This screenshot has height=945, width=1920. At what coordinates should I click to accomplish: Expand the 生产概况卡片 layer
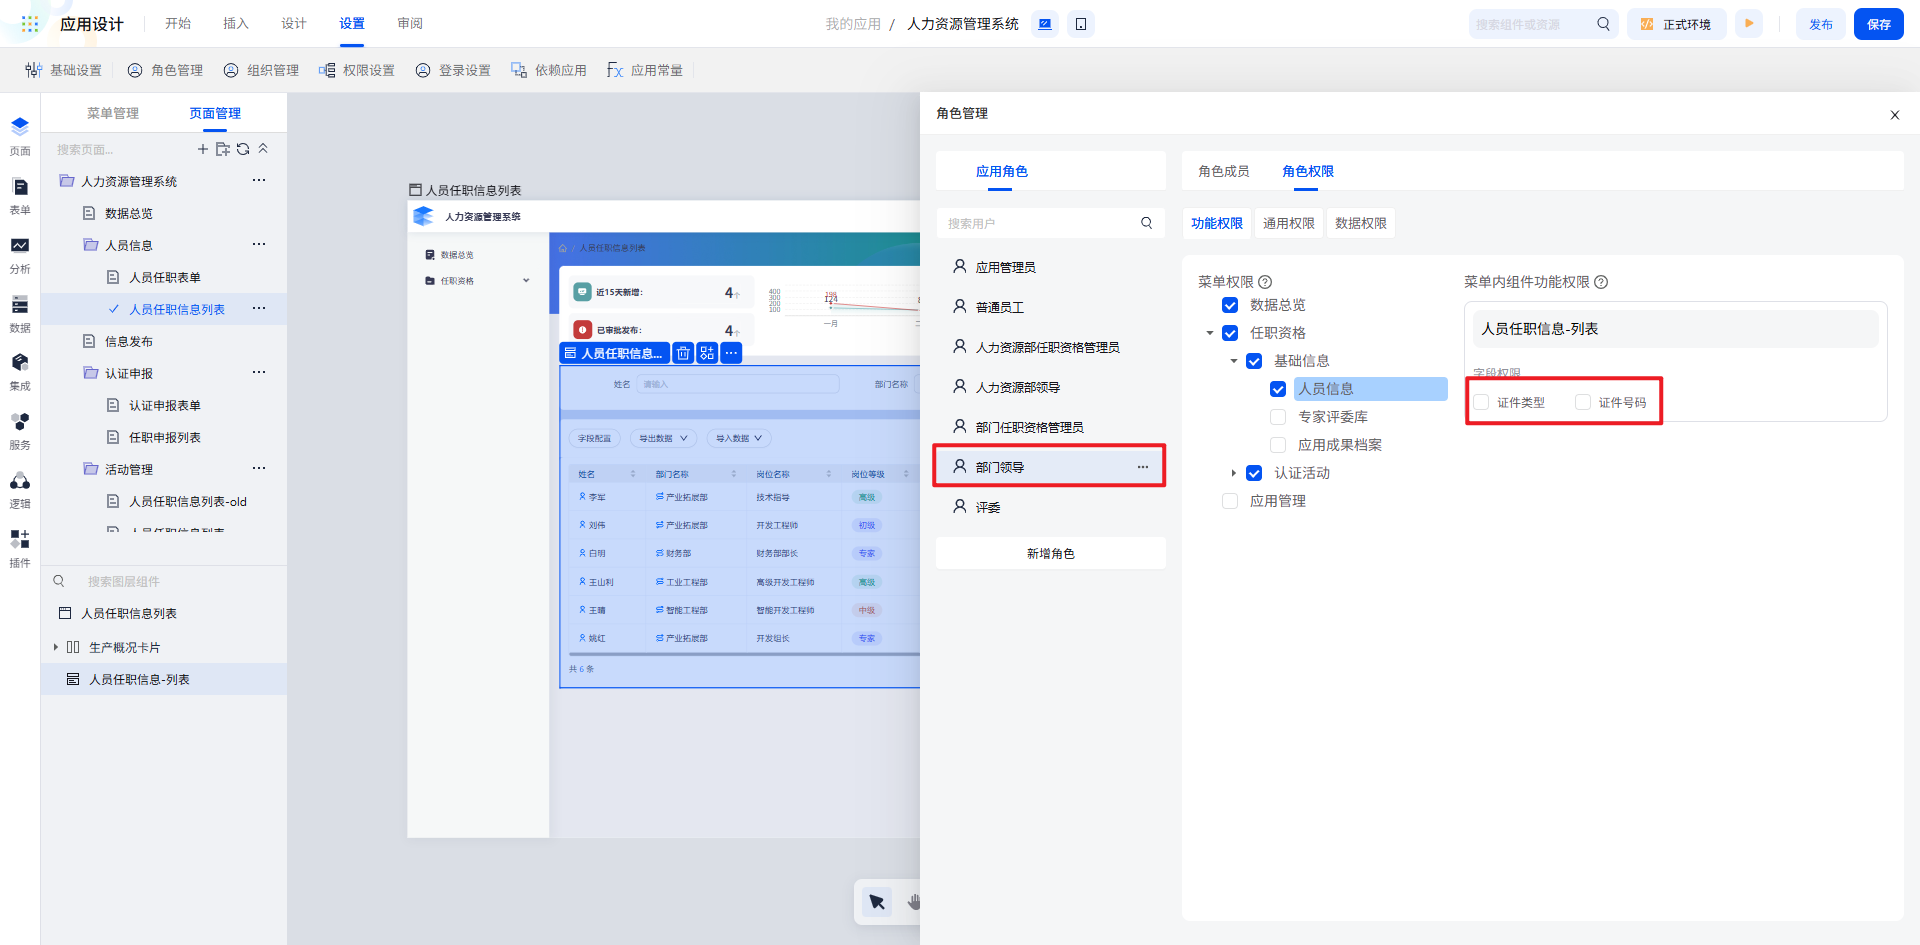(56, 647)
